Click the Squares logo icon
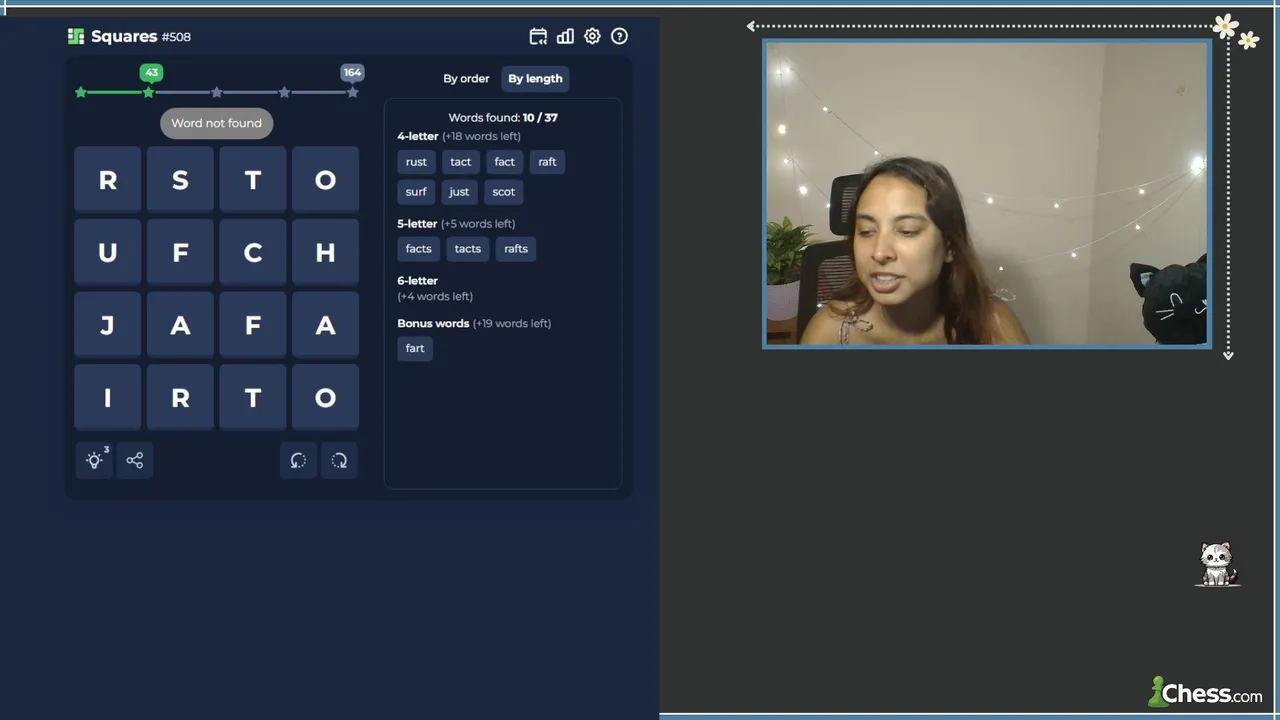 76,36
